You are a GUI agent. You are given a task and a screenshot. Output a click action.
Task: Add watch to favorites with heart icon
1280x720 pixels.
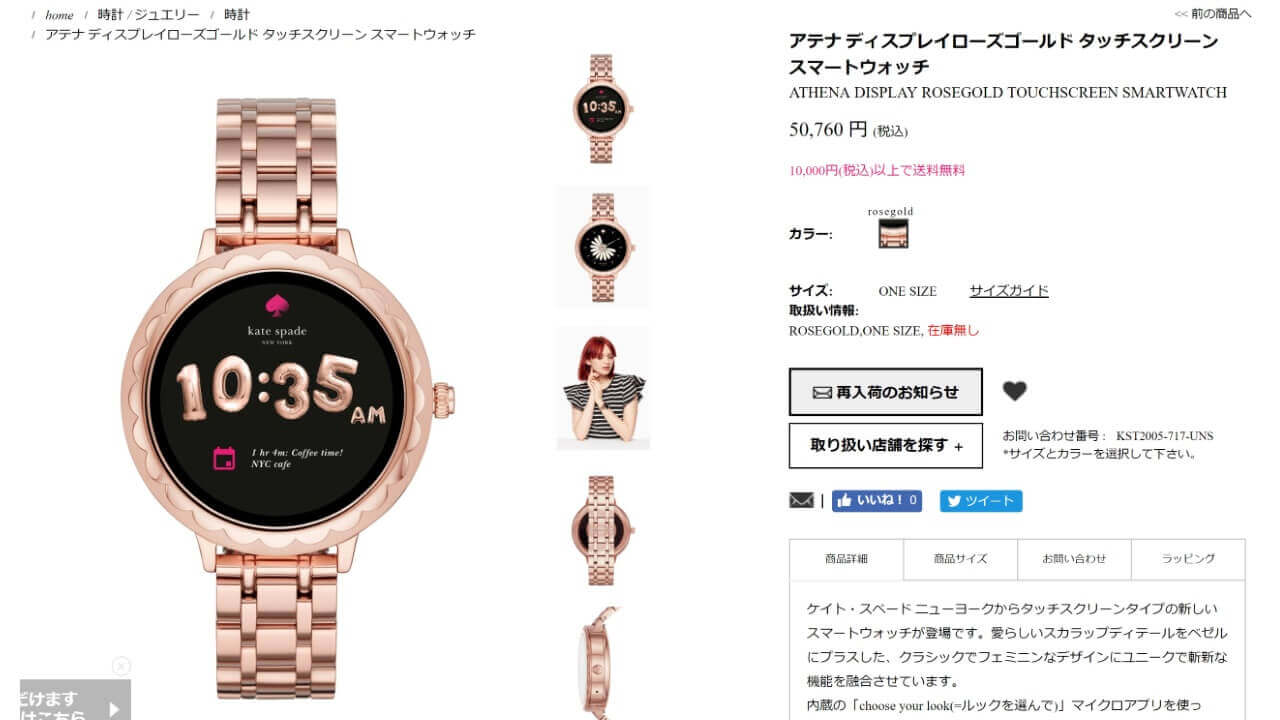coord(1014,391)
